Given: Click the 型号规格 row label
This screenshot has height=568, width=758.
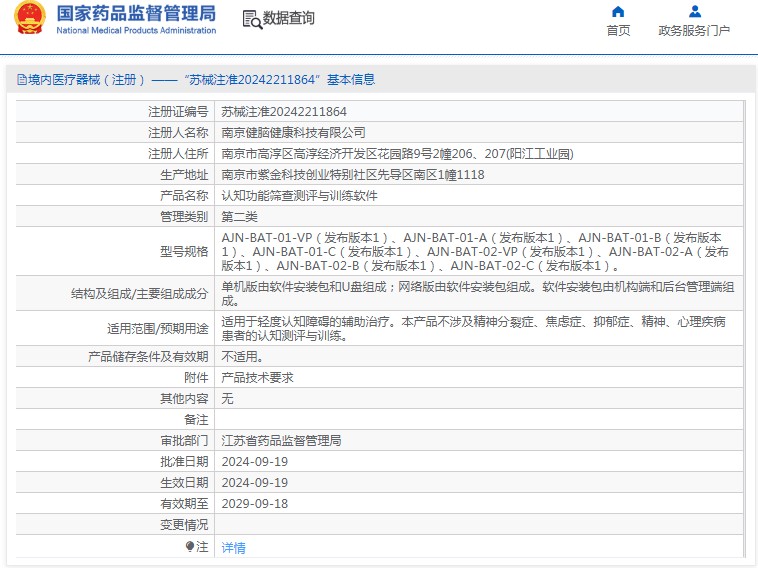Looking at the screenshot, I should [184, 251].
